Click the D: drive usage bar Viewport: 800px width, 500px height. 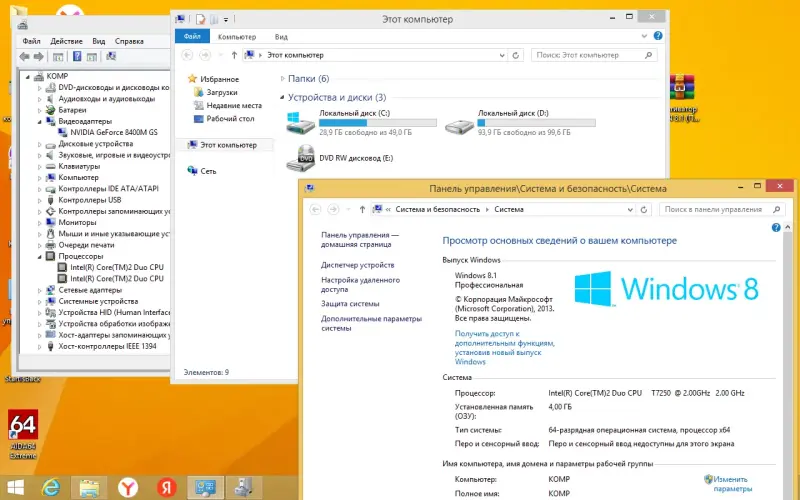[x=536, y=123]
